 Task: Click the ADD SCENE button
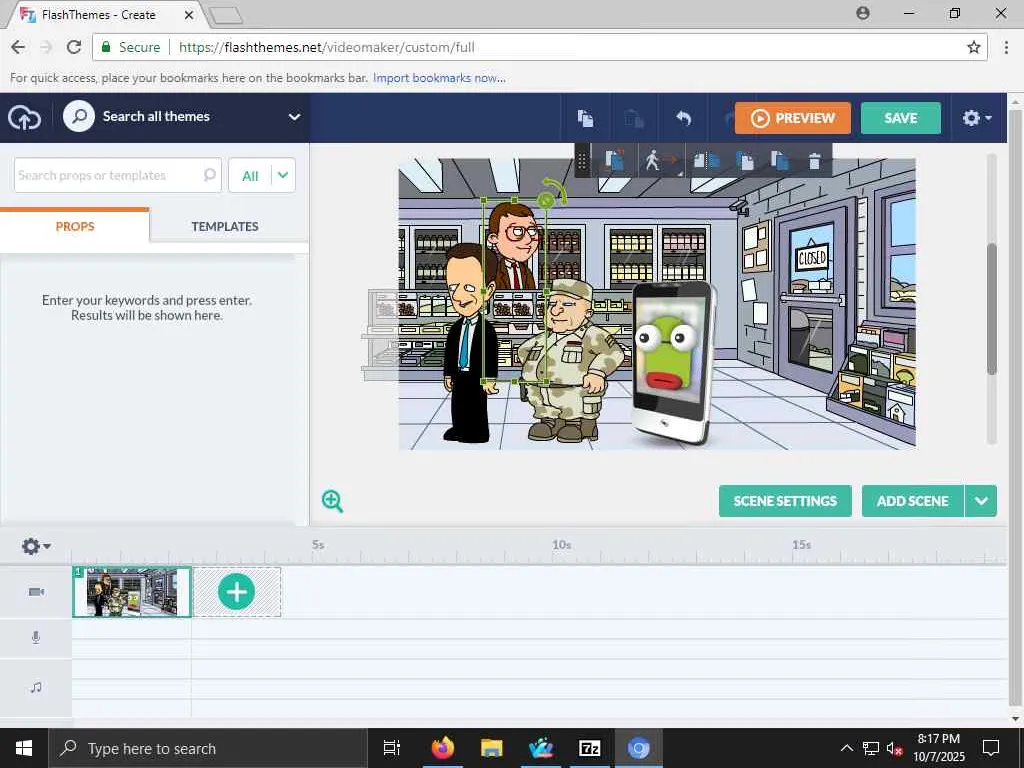click(912, 501)
